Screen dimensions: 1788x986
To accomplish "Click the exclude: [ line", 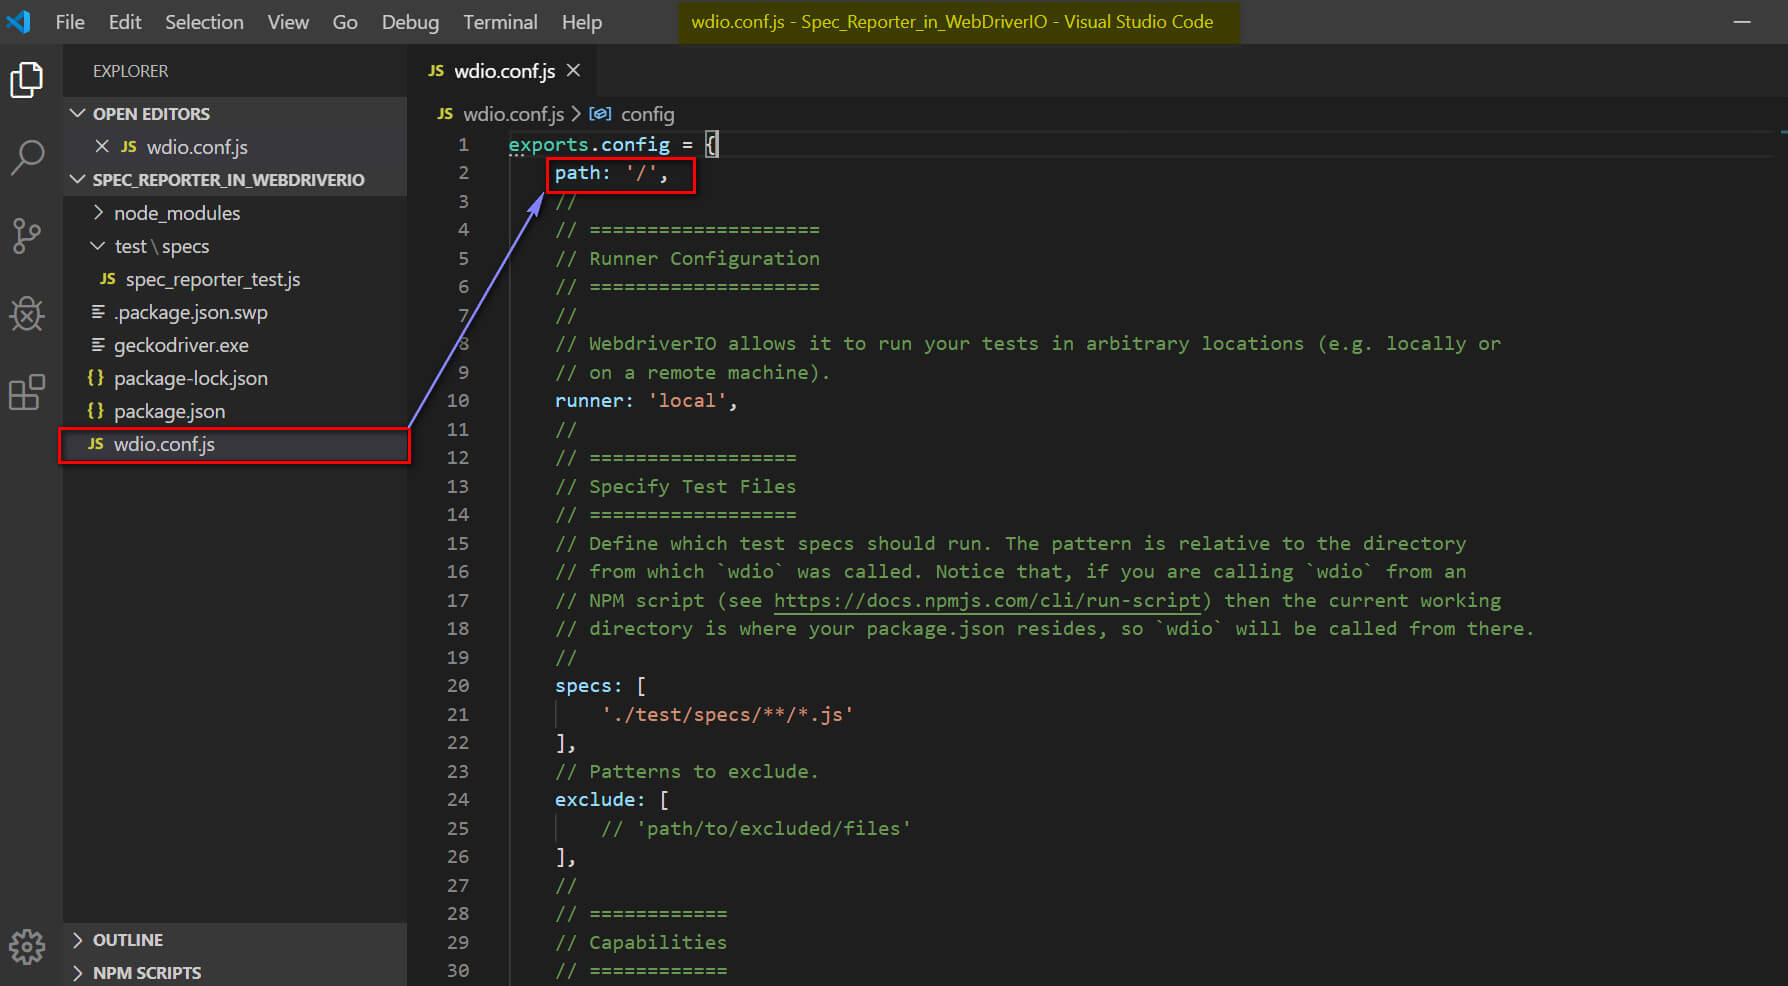I will [x=611, y=800].
